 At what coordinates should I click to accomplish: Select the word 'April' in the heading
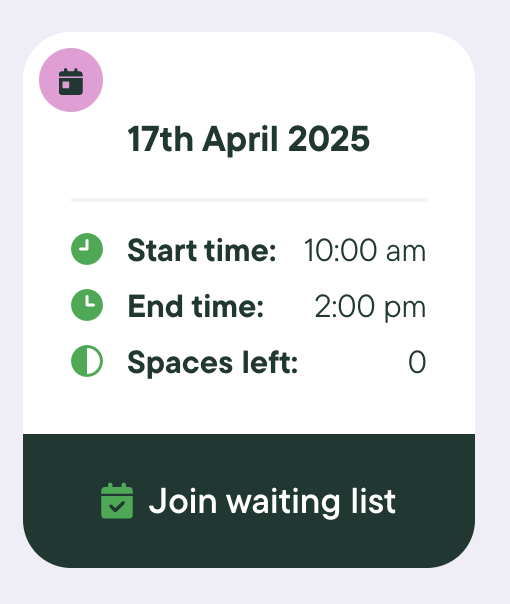coord(240,140)
